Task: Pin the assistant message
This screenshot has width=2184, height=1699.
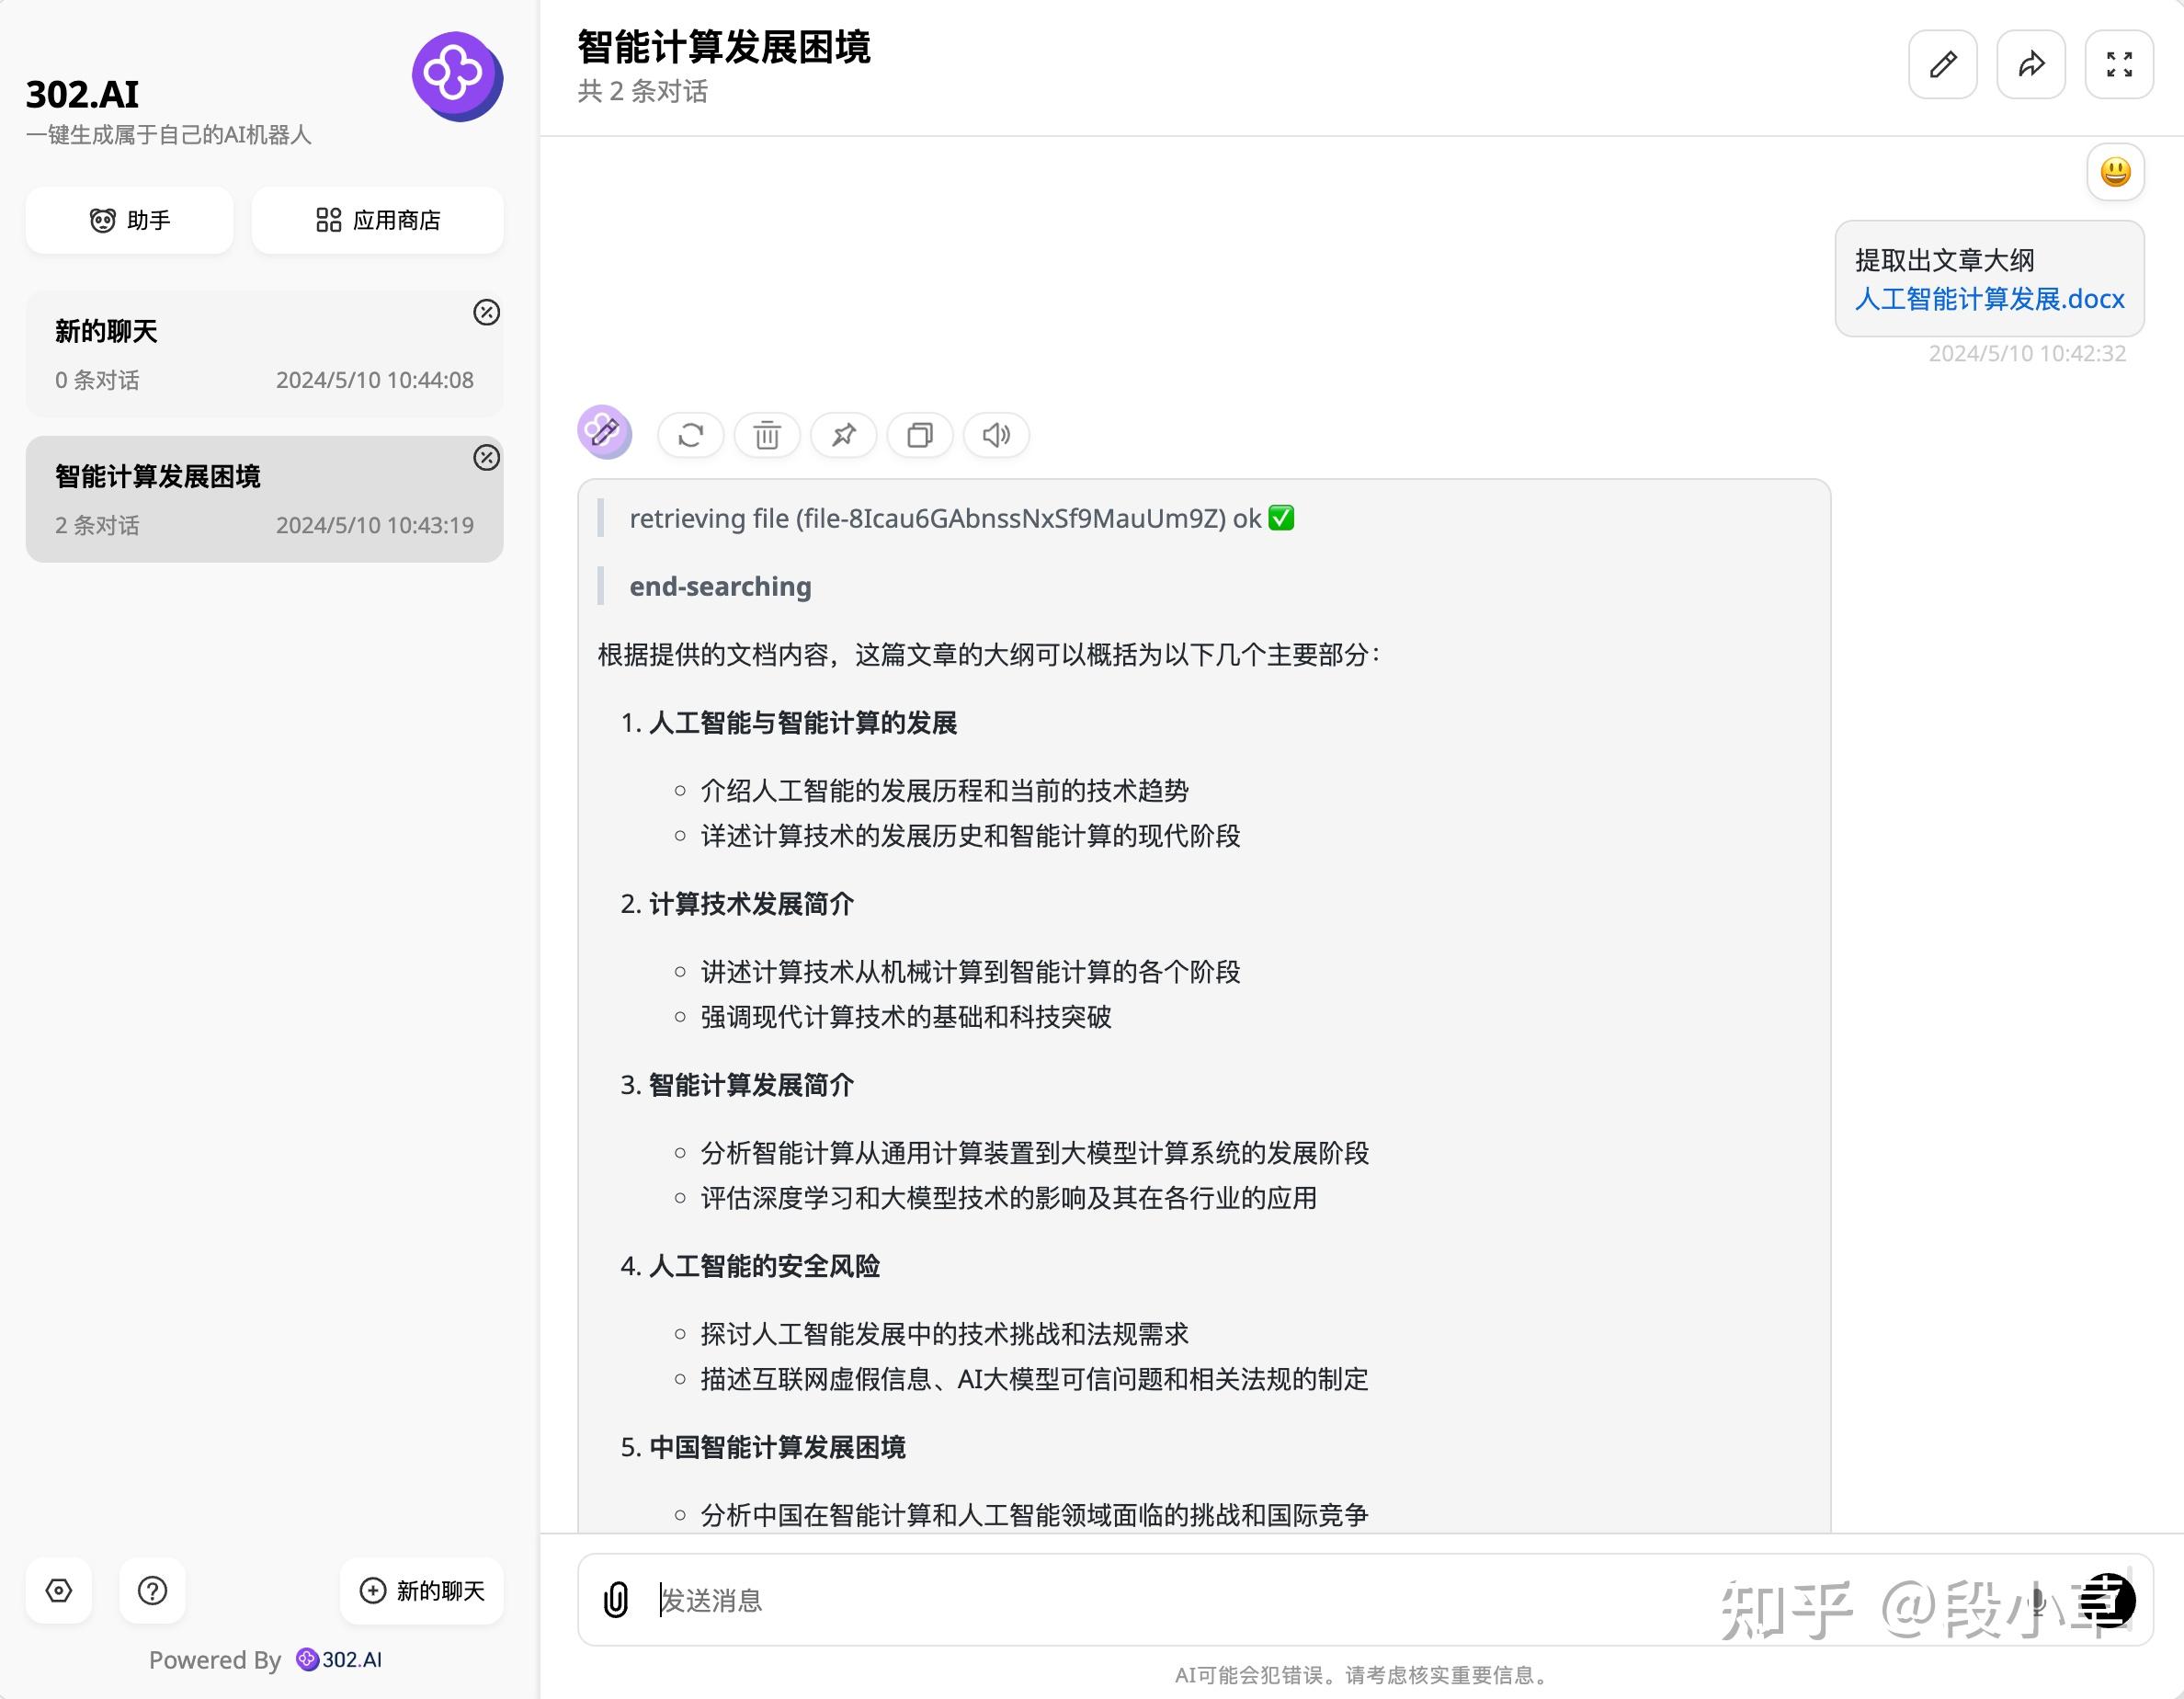Action: coord(843,435)
